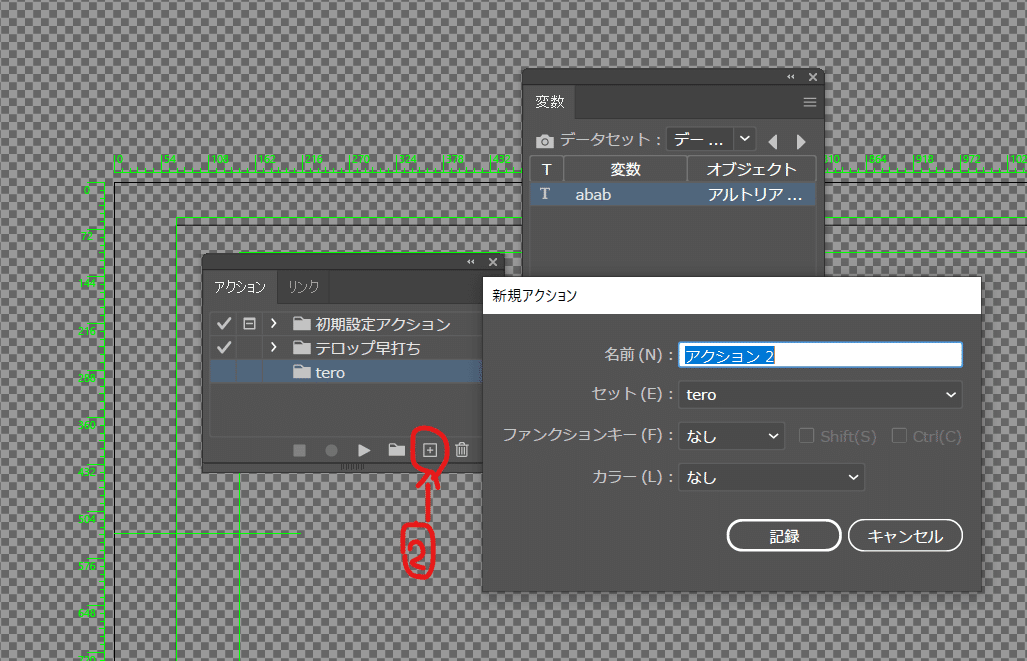This screenshot has width=1027, height=661.
Task: Click the キャンセル button in the dialog
Action: click(904, 535)
